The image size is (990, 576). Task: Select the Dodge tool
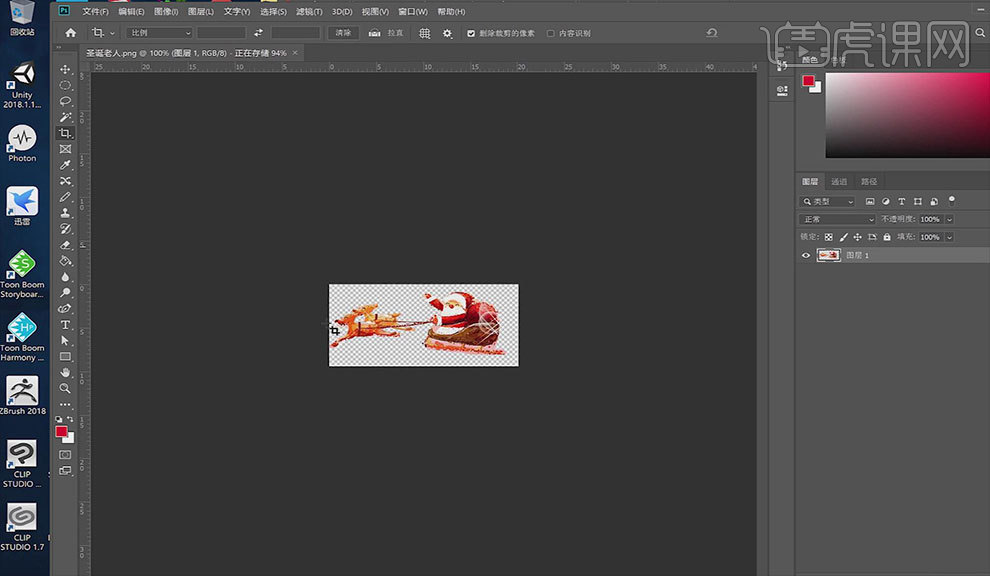click(65, 293)
